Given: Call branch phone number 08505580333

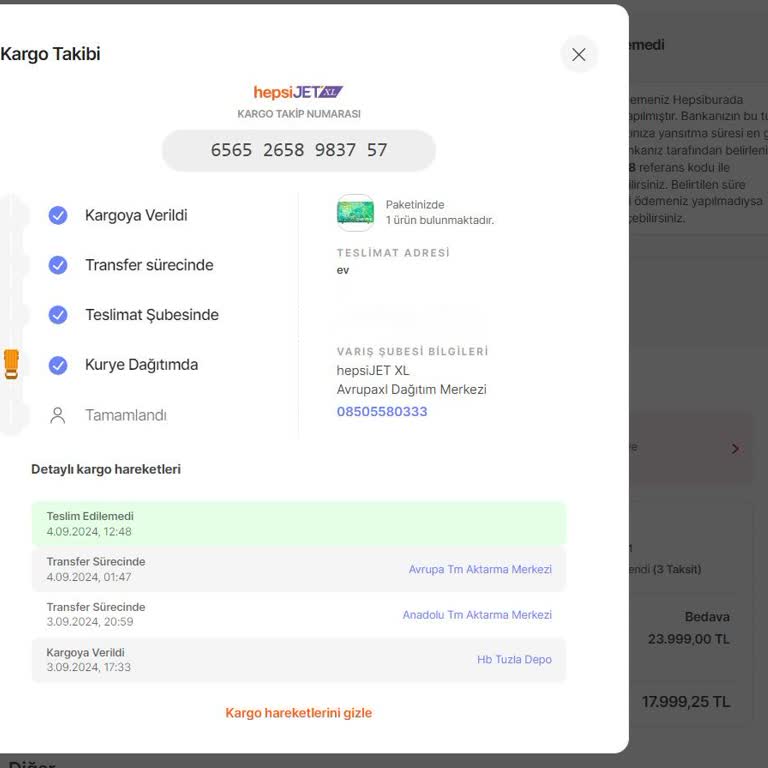Looking at the screenshot, I should (x=382, y=412).
